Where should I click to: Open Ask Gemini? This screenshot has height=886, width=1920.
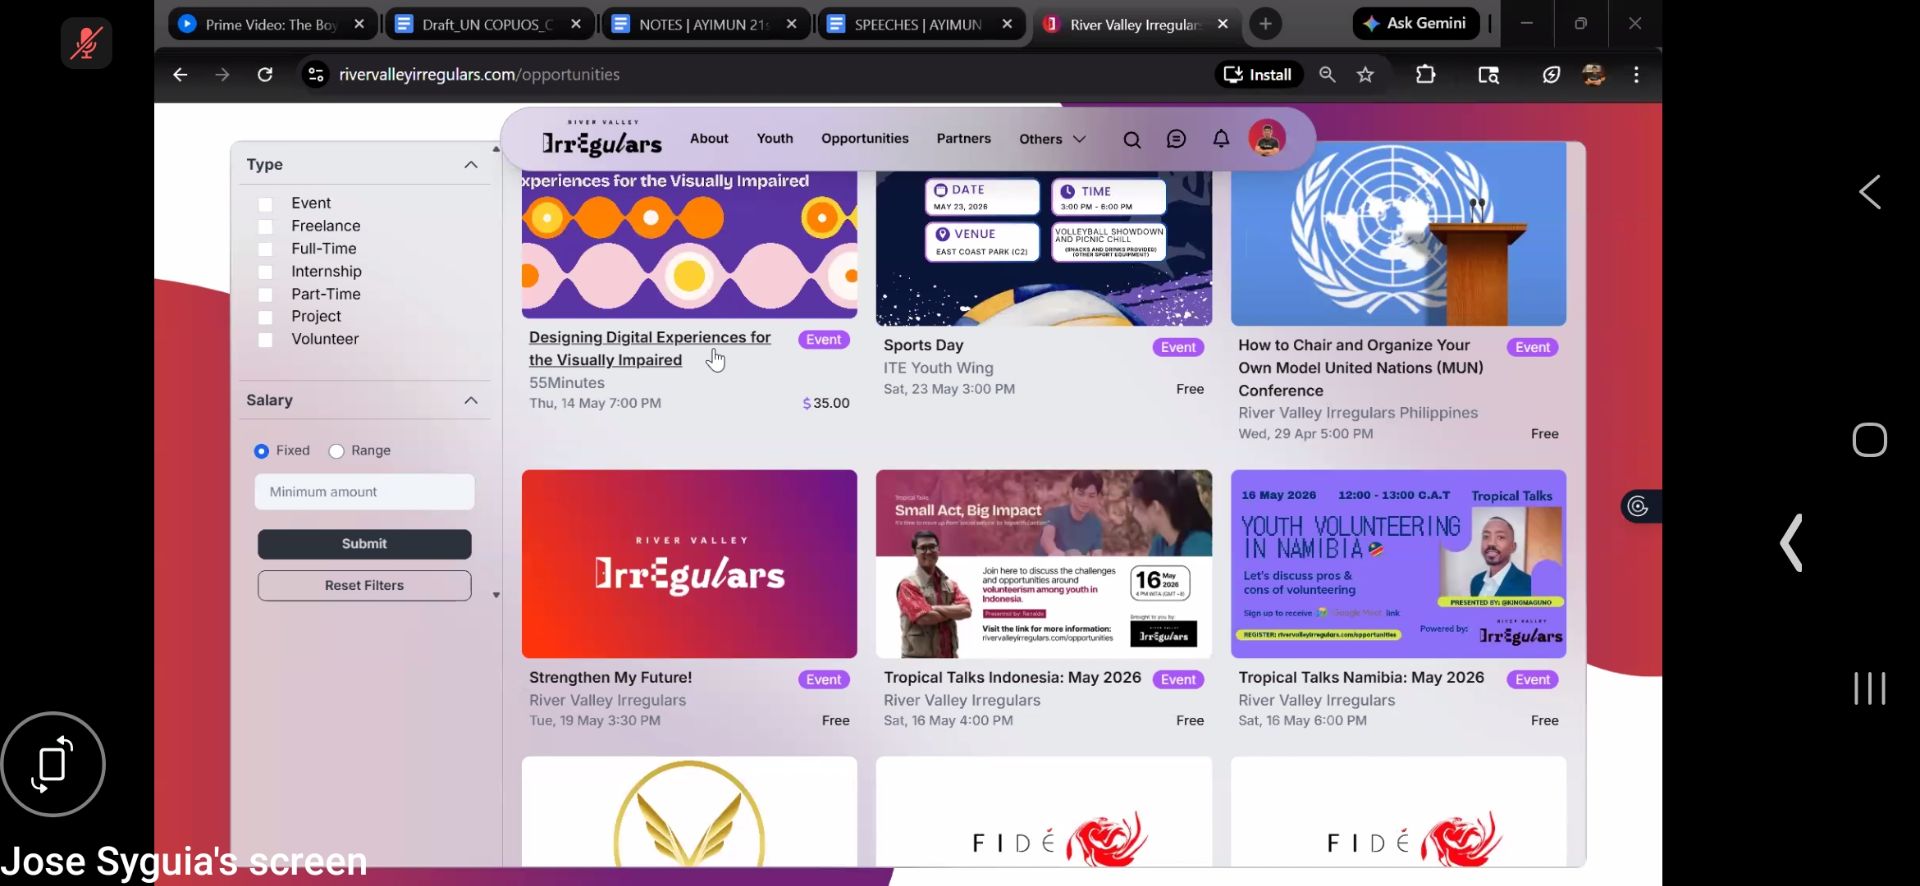(1415, 23)
